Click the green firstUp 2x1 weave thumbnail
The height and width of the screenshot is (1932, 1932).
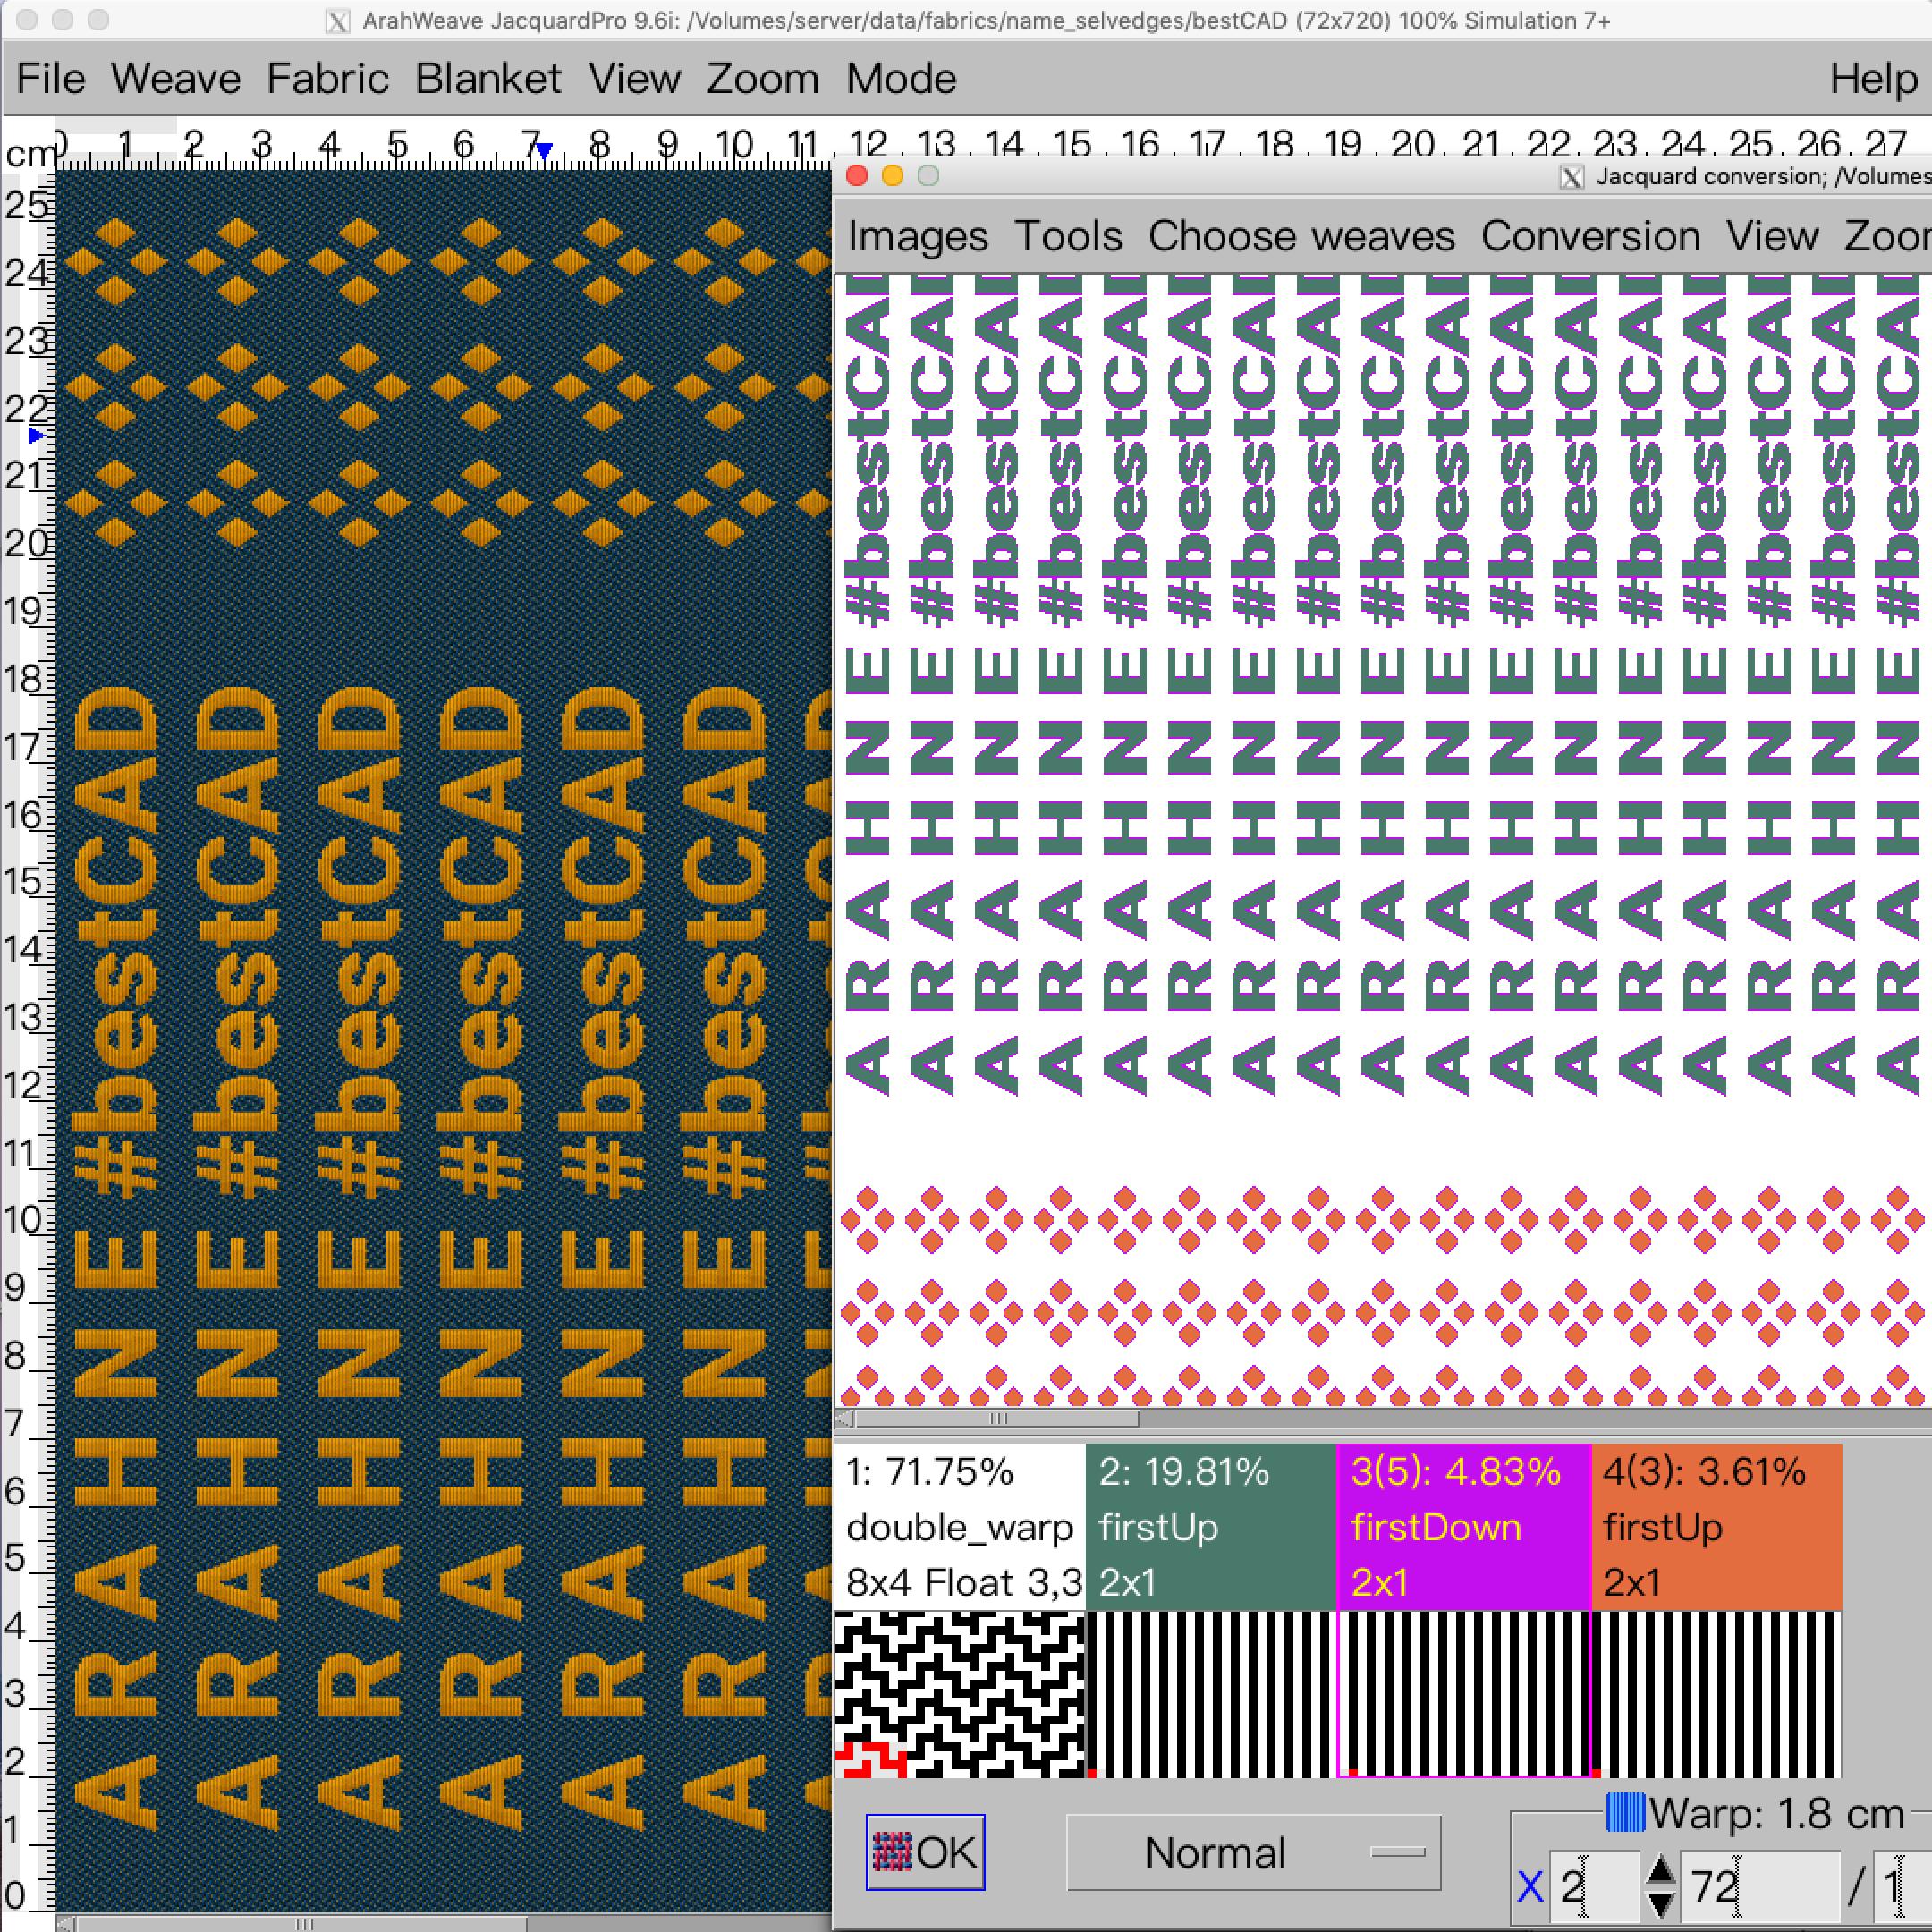coord(1211,1694)
